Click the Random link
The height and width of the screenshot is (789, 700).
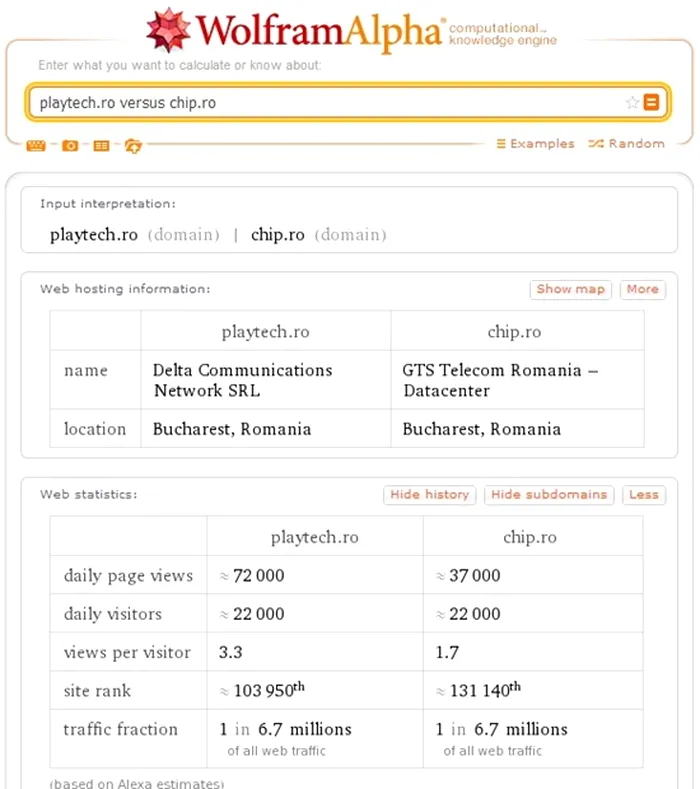(x=627, y=144)
